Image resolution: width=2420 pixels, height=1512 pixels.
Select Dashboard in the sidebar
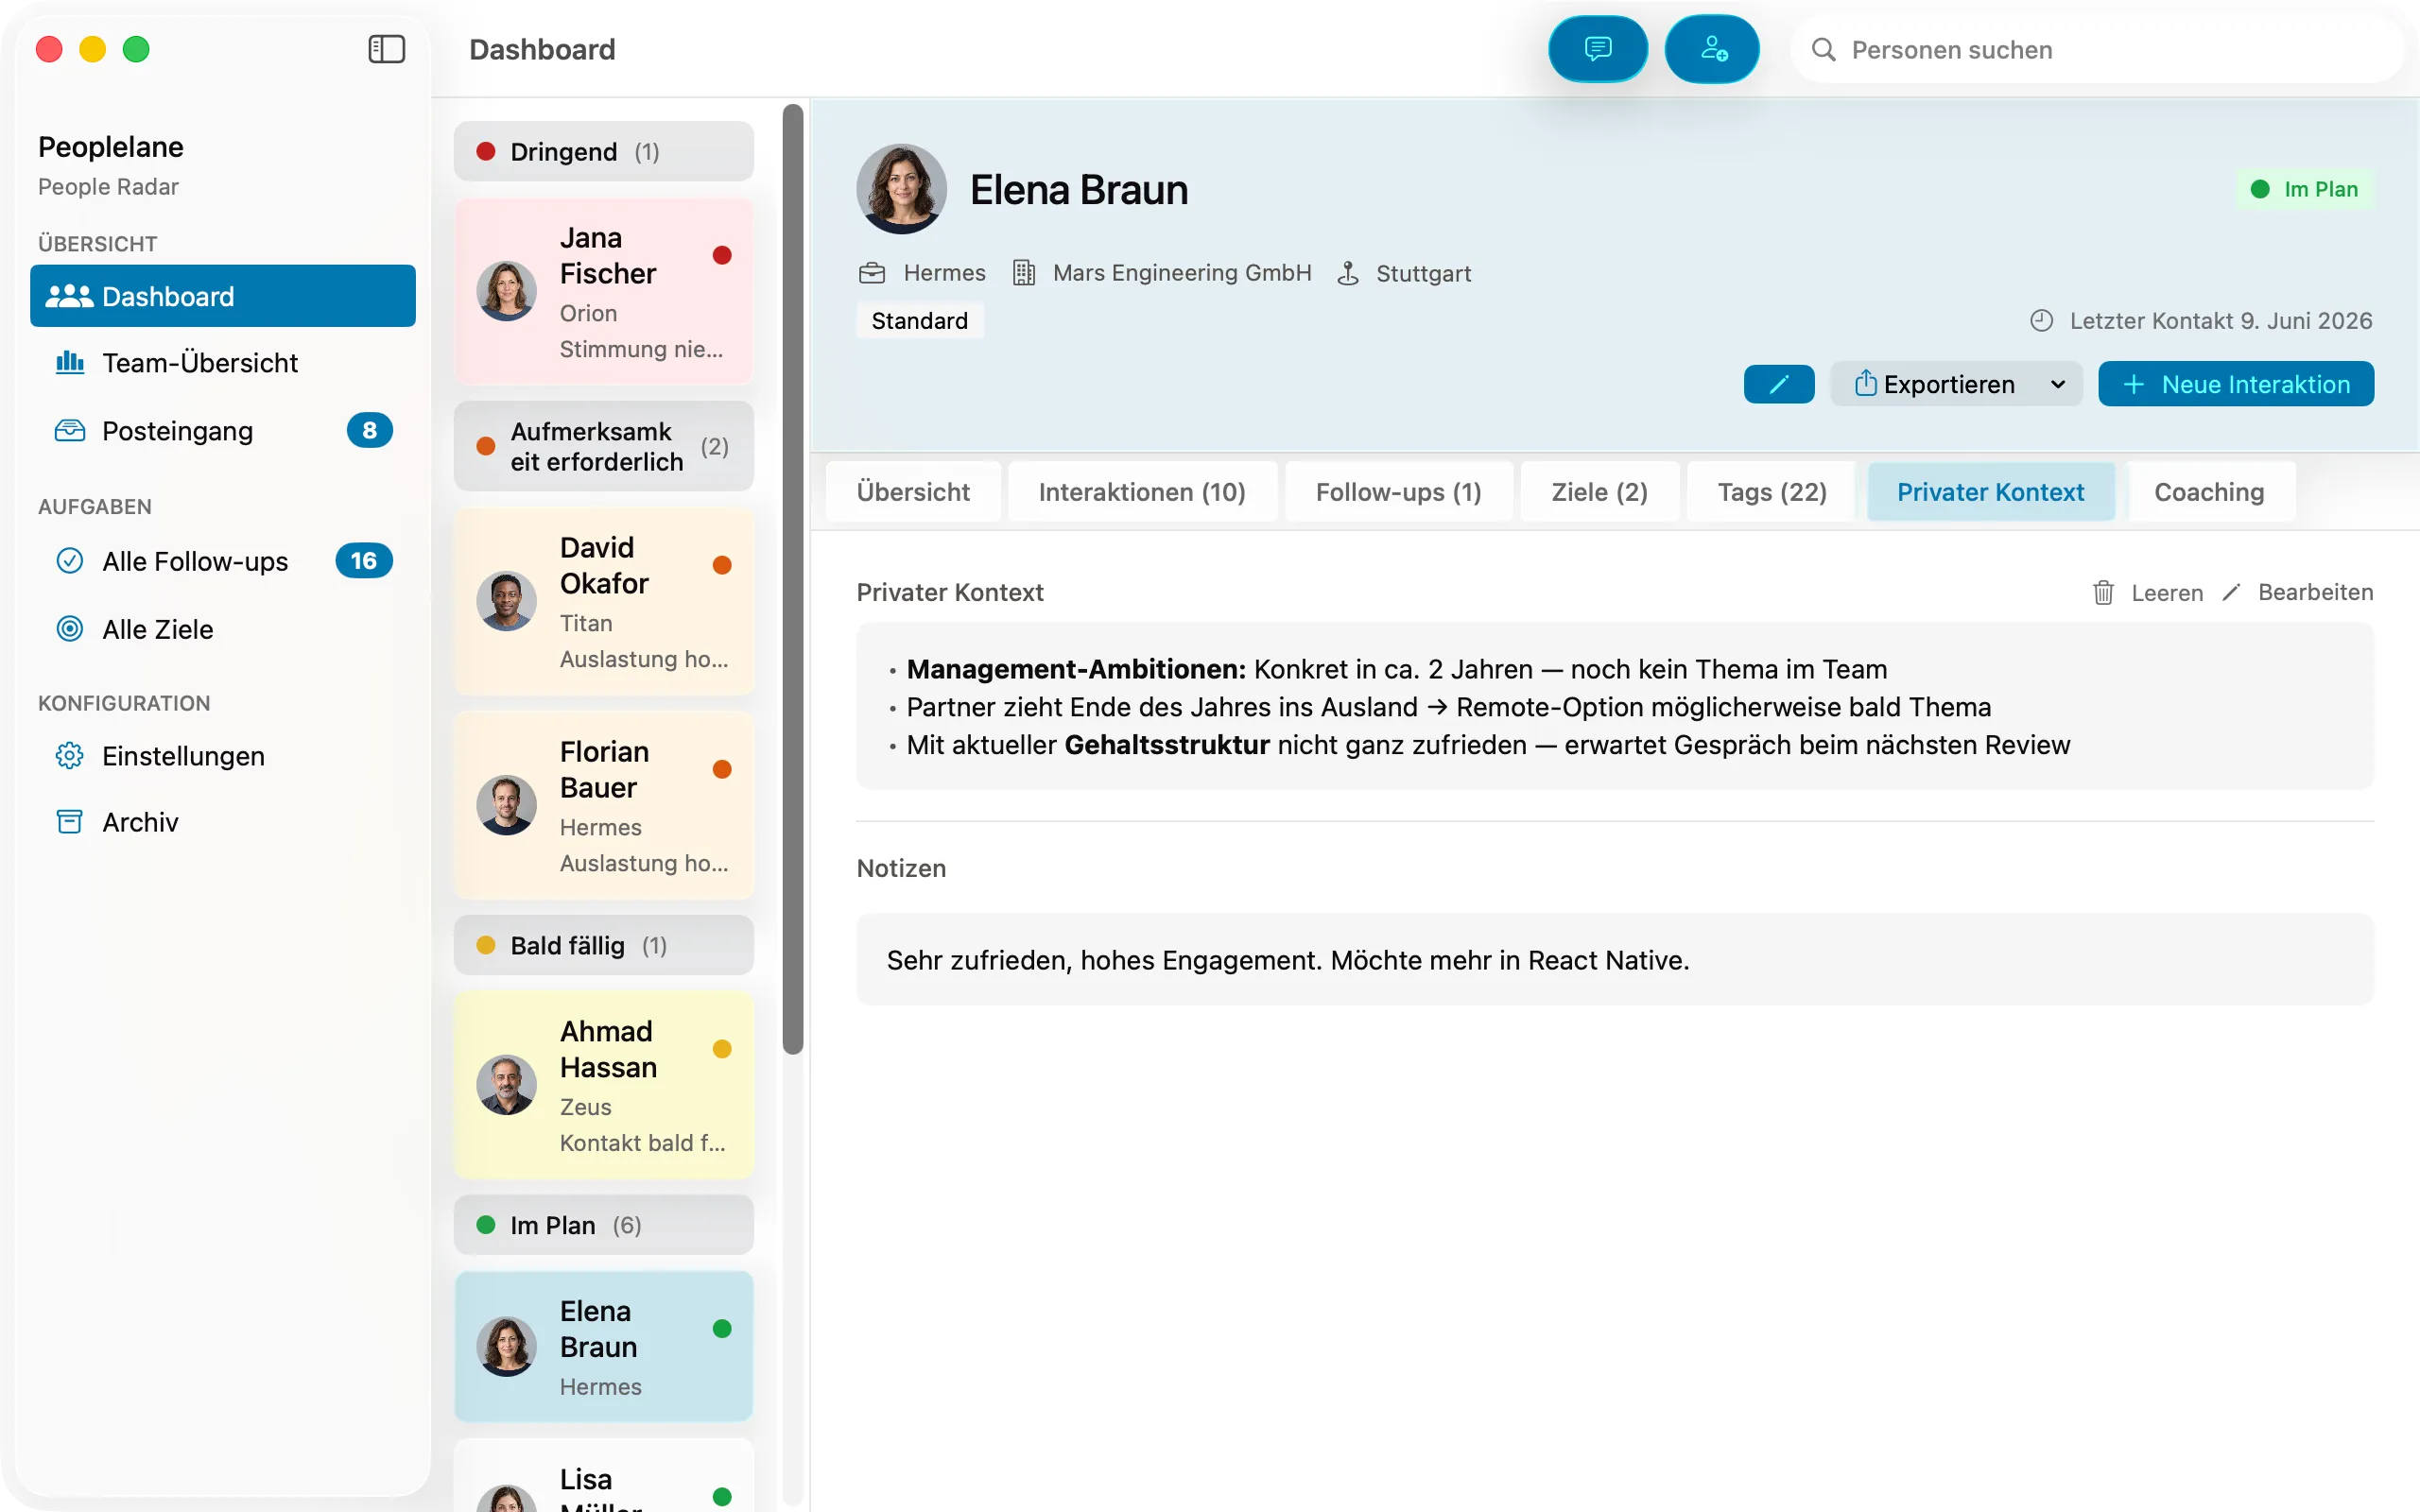pos(222,296)
